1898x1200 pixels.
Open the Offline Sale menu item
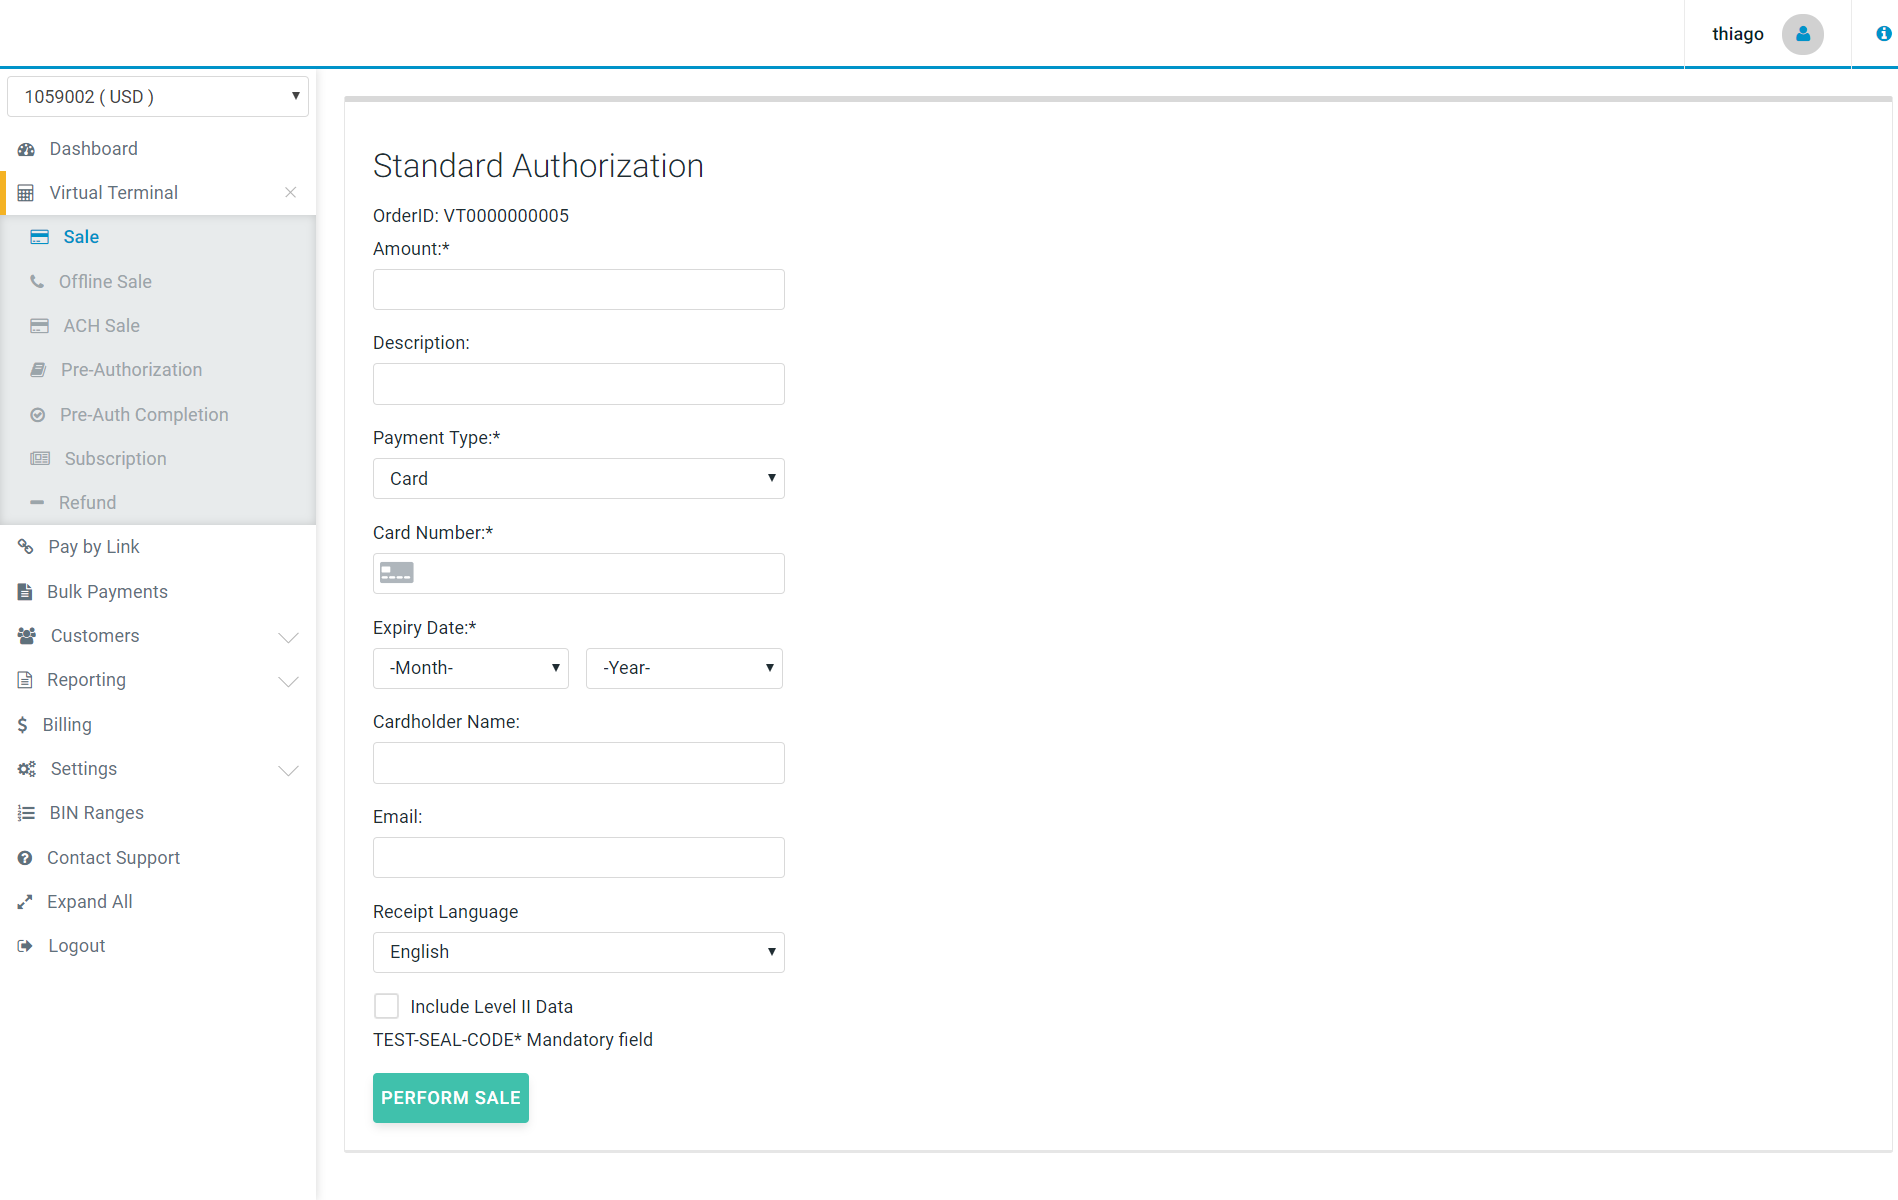coord(105,282)
